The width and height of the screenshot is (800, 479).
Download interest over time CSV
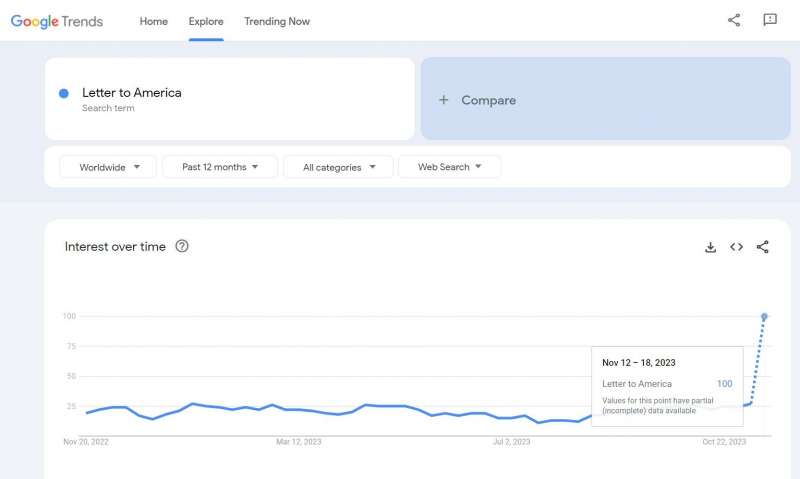point(710,247)
